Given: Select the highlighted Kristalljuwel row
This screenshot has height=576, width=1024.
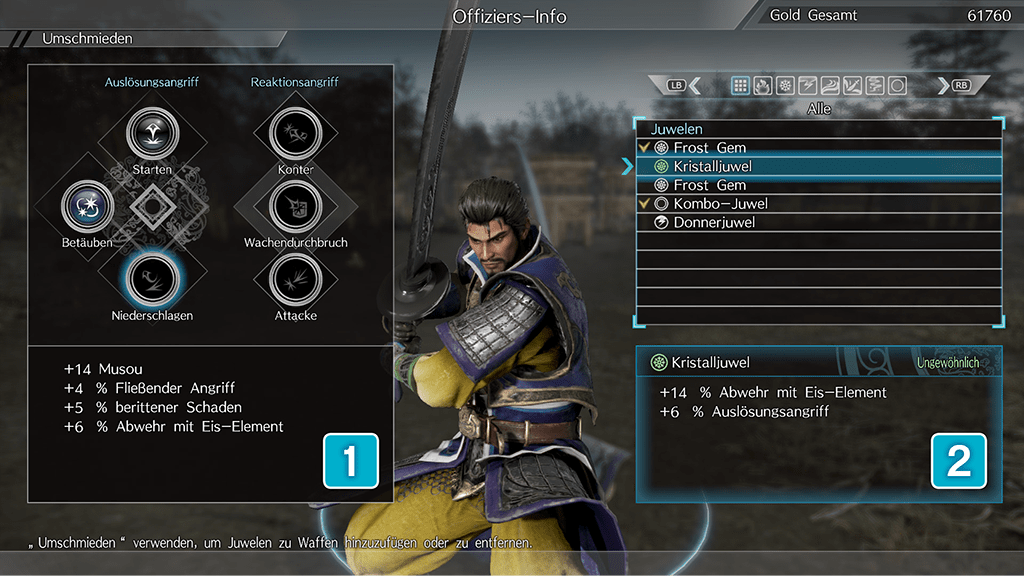Looking at the screenshot, I should point(819,167).
